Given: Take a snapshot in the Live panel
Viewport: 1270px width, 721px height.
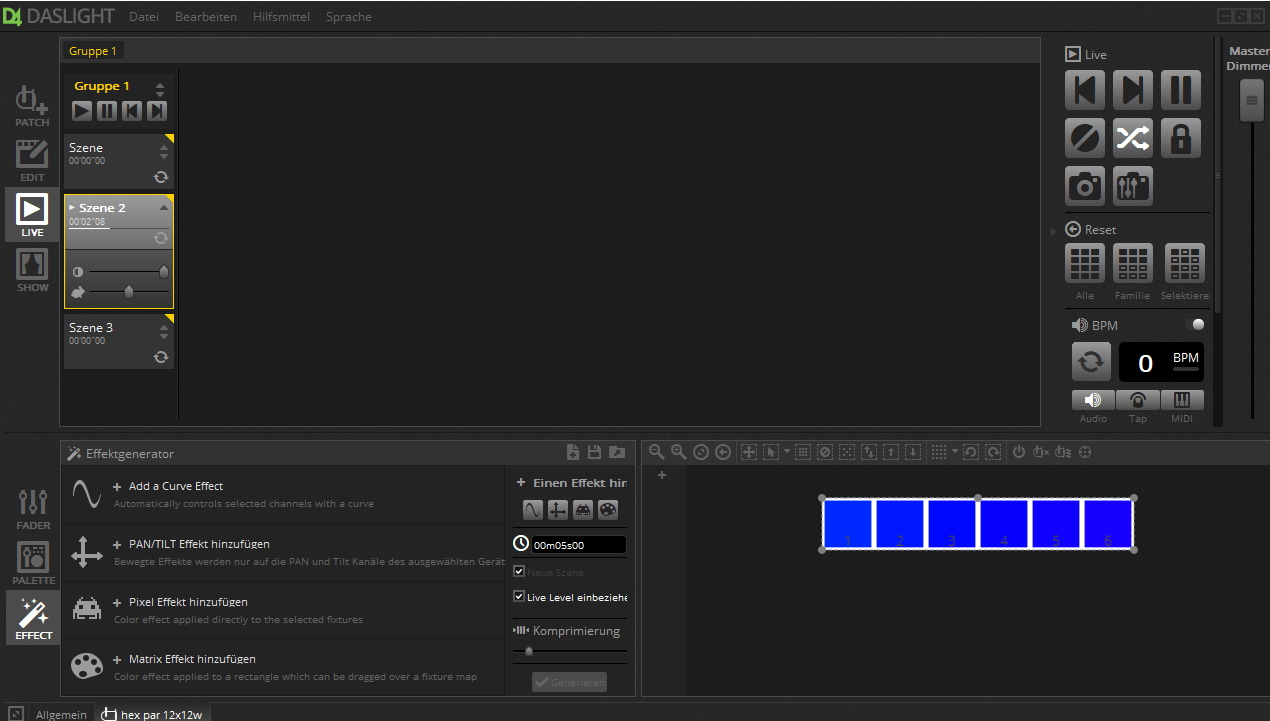Looking at the screenshot, I should 1084,185.
